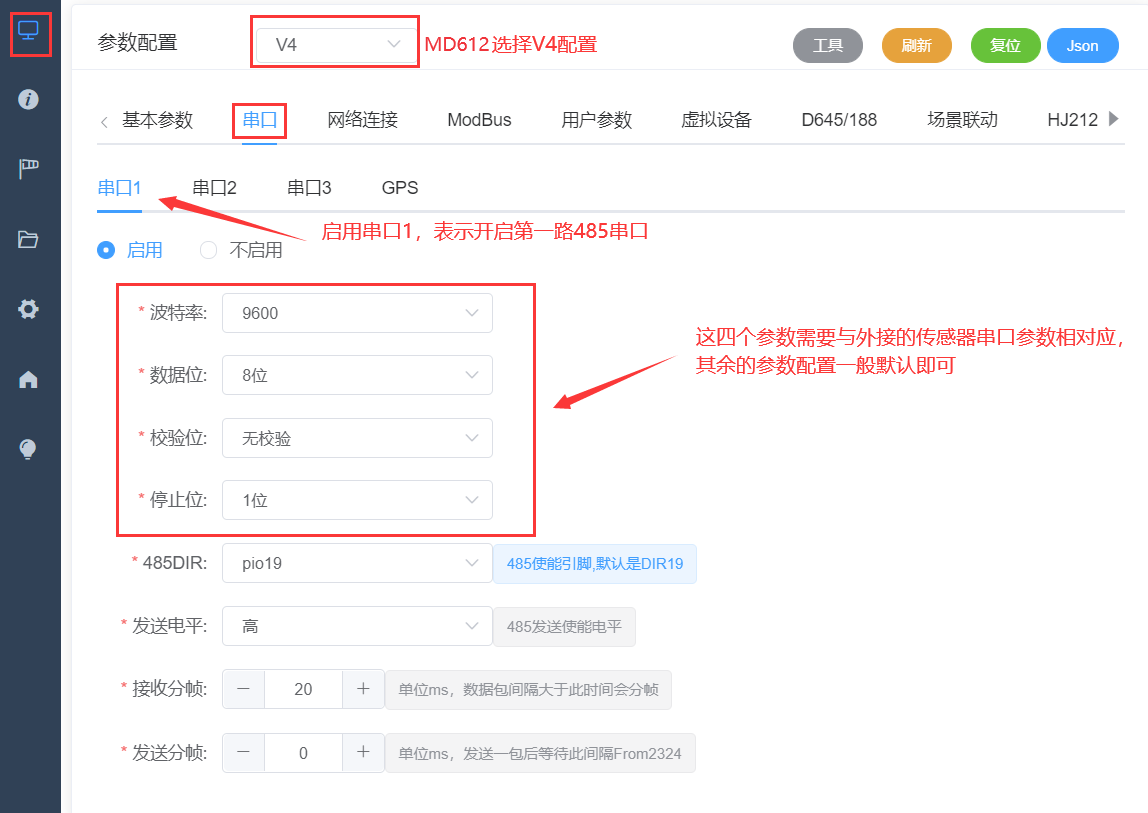1148x813 pixels.
Task: Select the 不启用 radio button
Action: pyautogui.click(x=208, y=250)
